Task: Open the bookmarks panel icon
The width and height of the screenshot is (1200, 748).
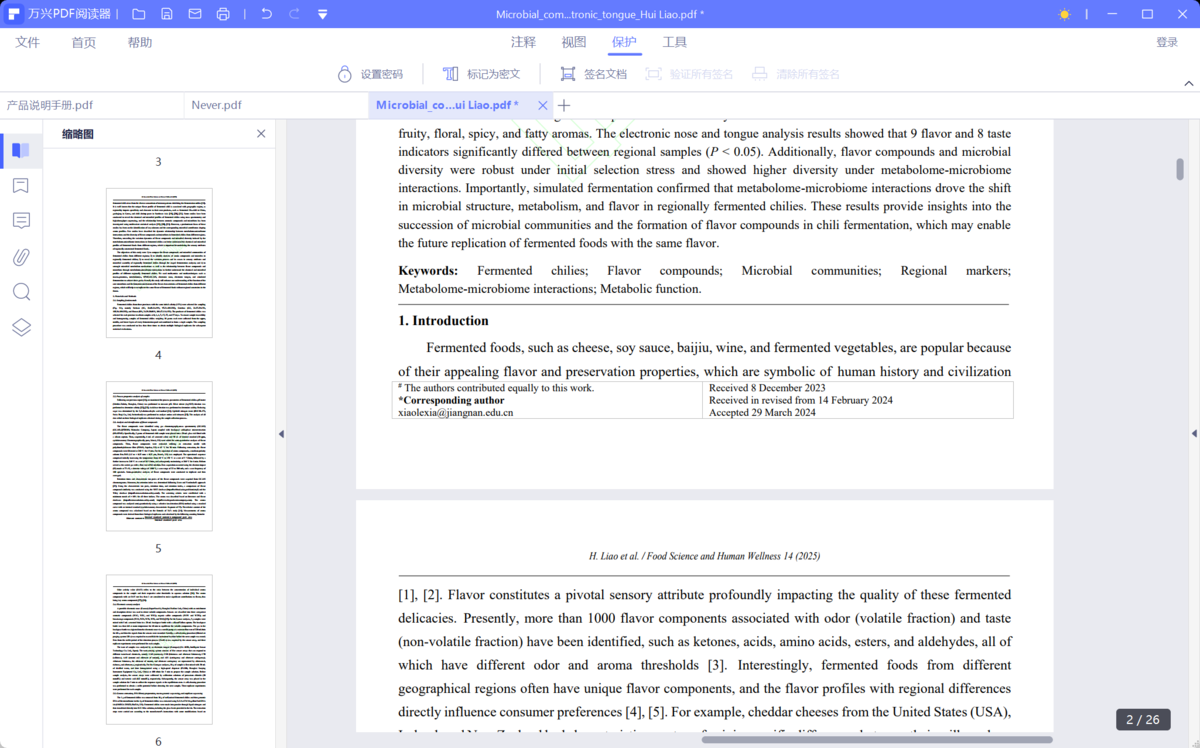Action: (x=21, y=186)
